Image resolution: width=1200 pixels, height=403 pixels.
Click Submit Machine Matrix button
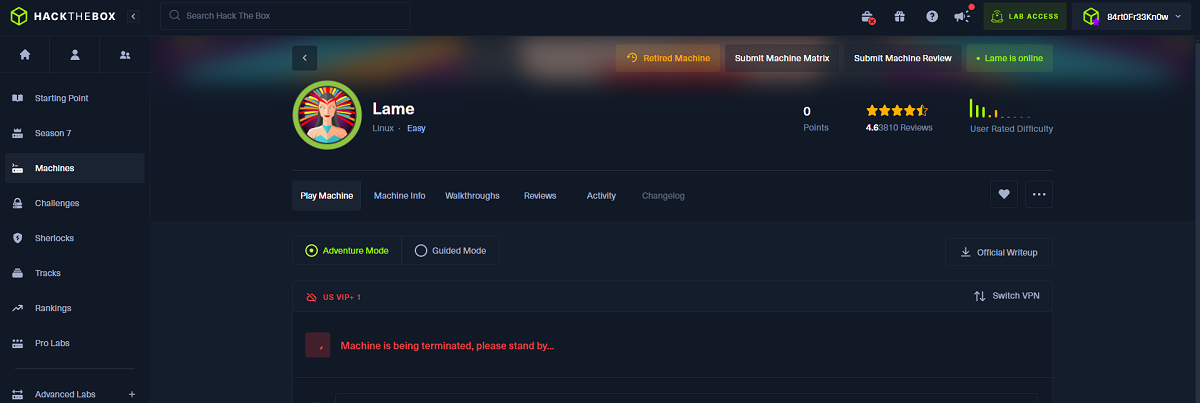click(x=782, y=58)
